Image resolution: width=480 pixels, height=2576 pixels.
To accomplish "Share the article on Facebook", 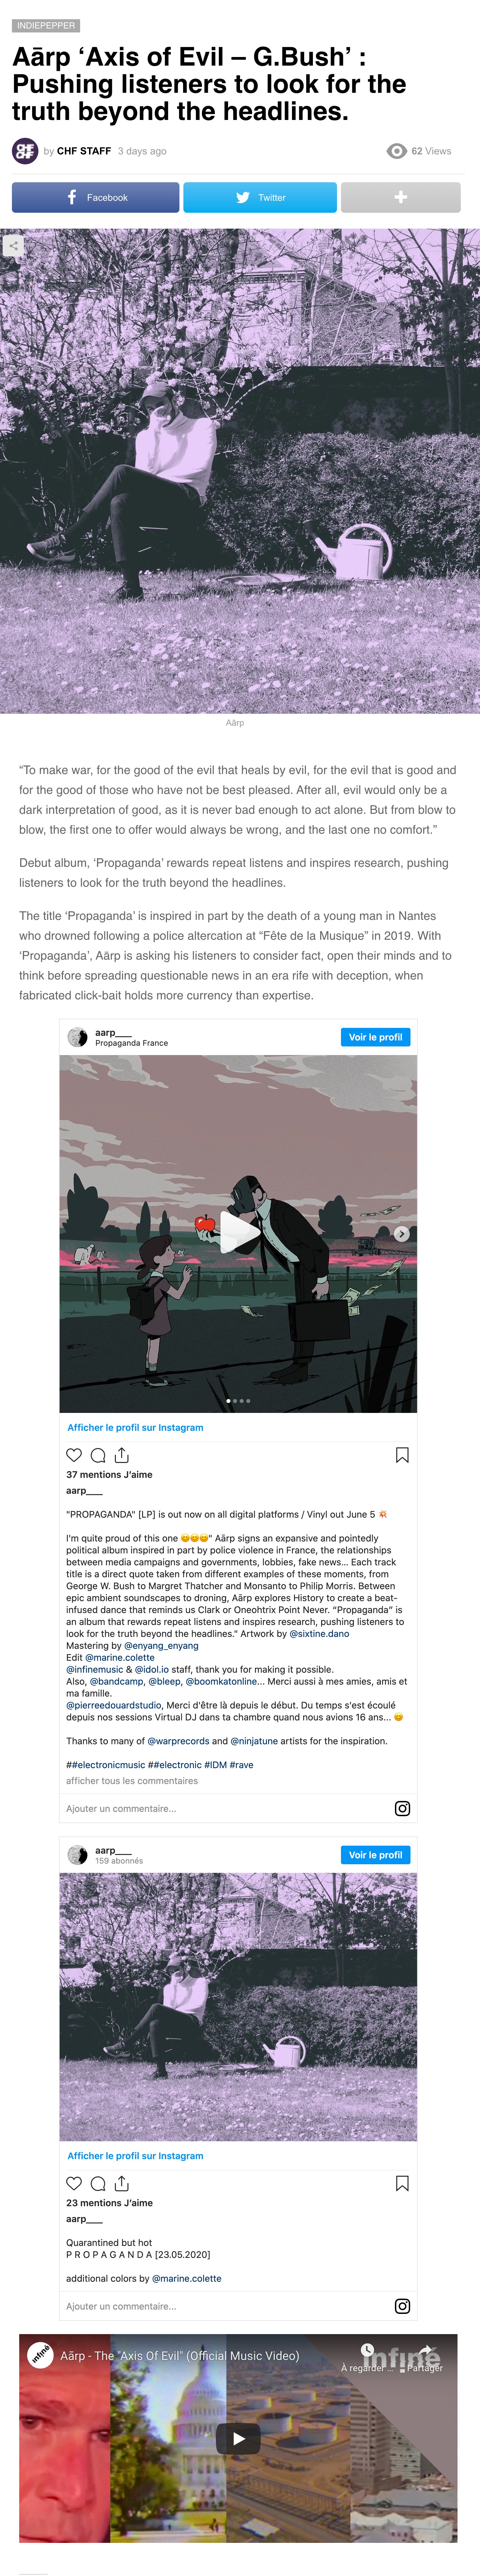I will pyautogui.click(x=96, y=197).
